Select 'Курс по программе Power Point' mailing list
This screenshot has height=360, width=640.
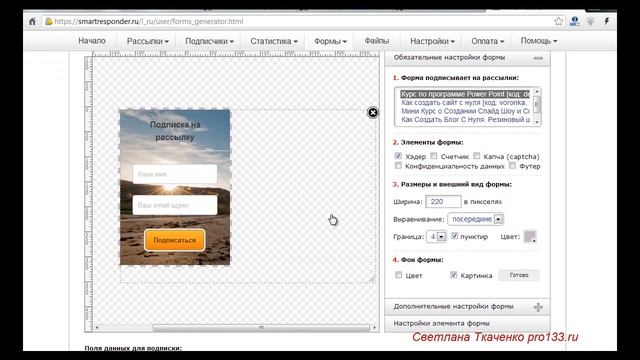click(465, 94)
